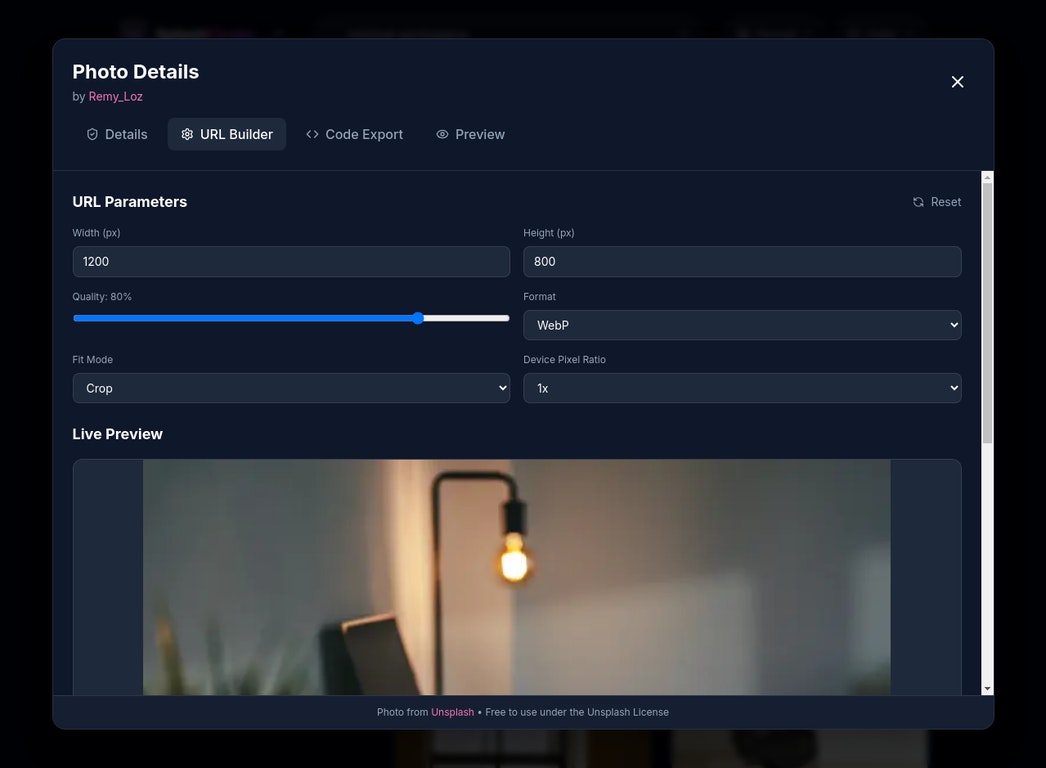Click the eye icon beside Preview
The image size is (1046, 768).
pyautogui.click(x=441, y=133)
